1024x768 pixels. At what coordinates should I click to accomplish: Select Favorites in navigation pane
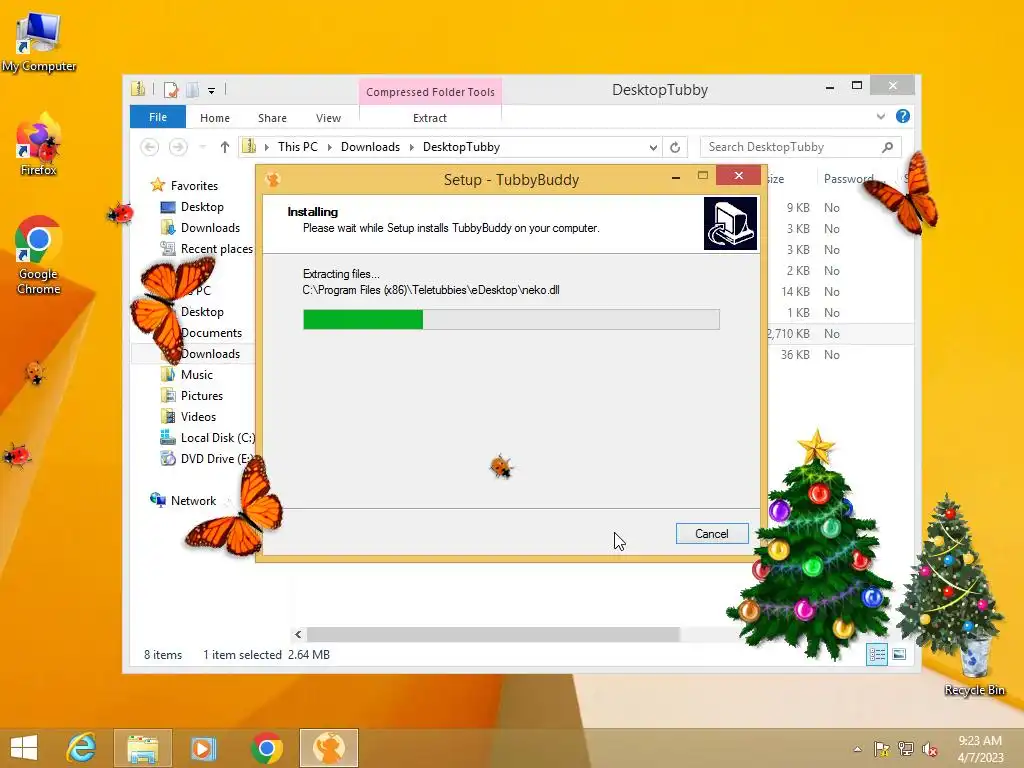point(194,185)
